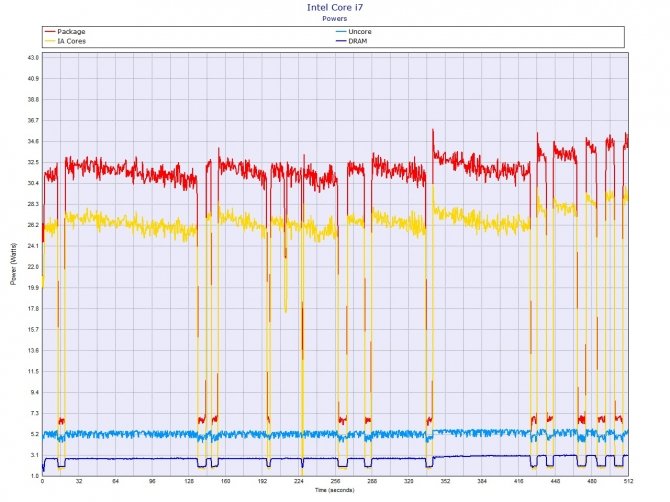The width and height of the screenshot is (670, 502).
Task: Click the 3.1 y-axis value
Action: pos(35,455)
